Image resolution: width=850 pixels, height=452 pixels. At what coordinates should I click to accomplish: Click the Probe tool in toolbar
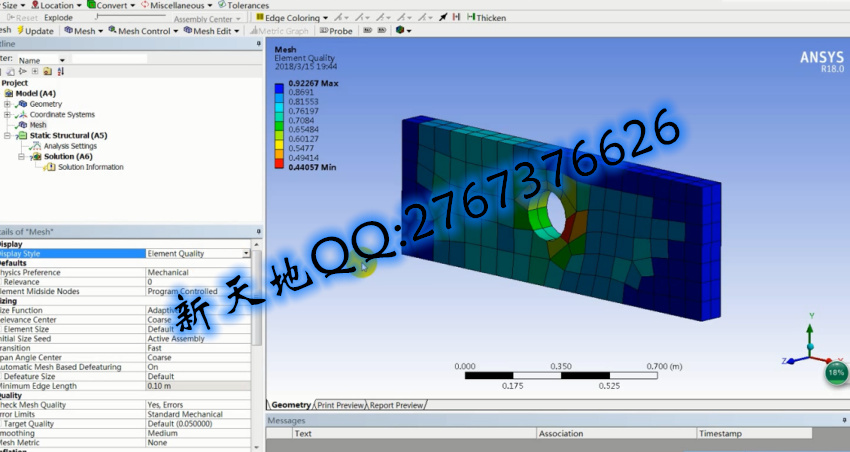tap(334, 31)
